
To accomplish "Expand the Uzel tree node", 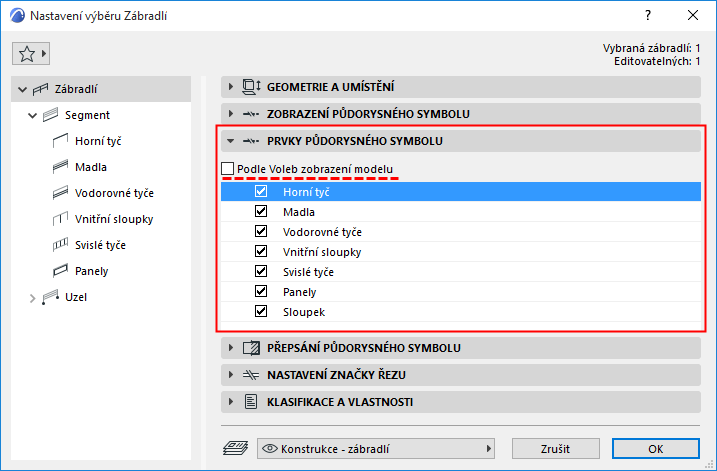I will [32, 298].
